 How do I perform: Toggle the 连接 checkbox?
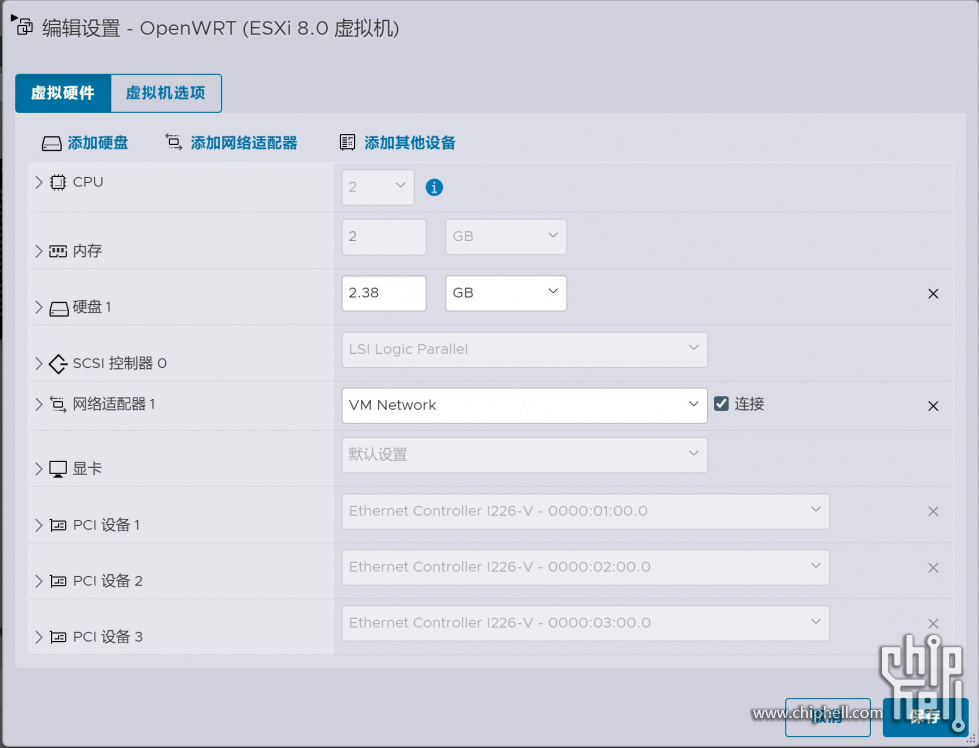point(721,404)
